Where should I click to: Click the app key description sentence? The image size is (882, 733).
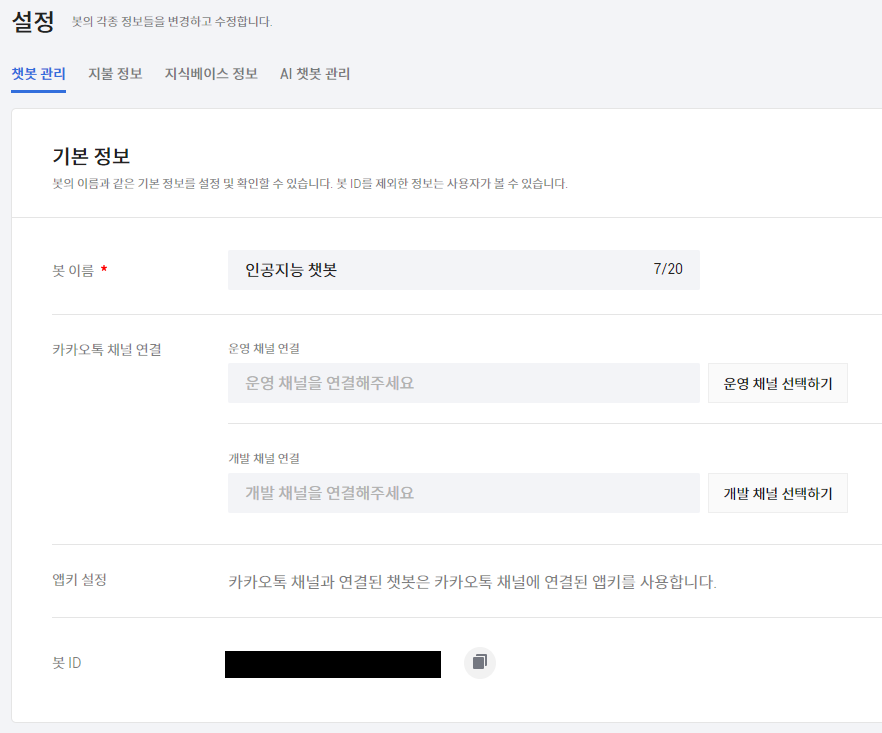tap(472, 581)
